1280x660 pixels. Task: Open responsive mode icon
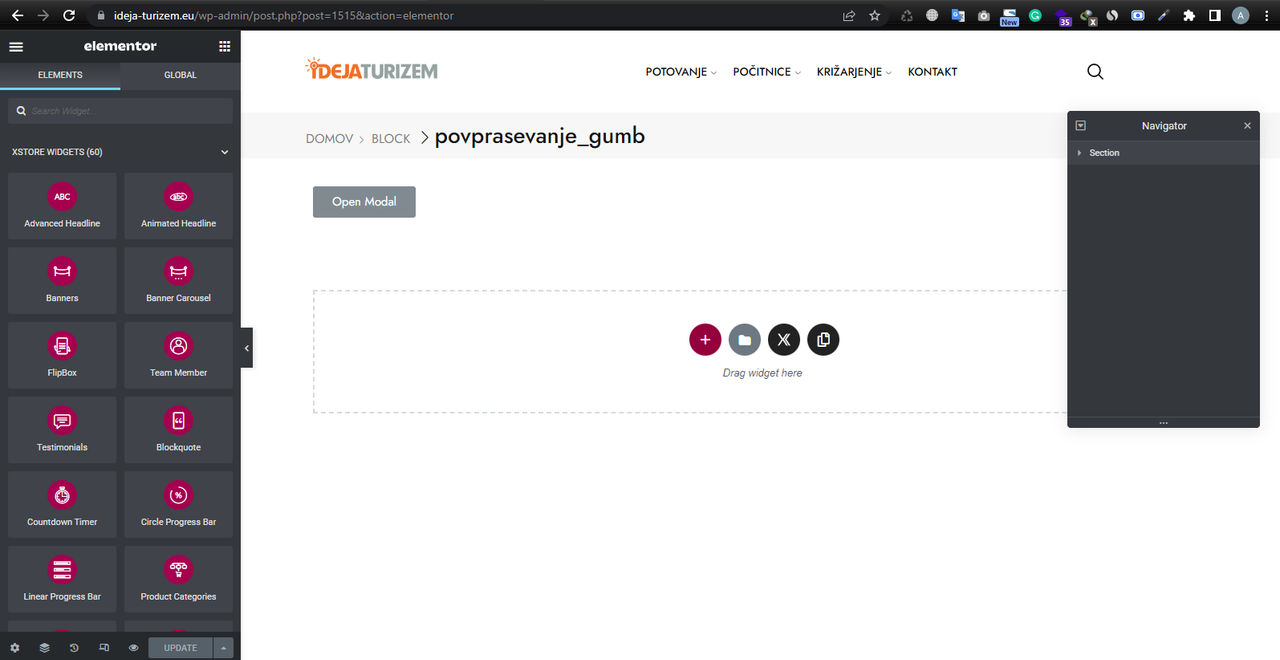104,648
